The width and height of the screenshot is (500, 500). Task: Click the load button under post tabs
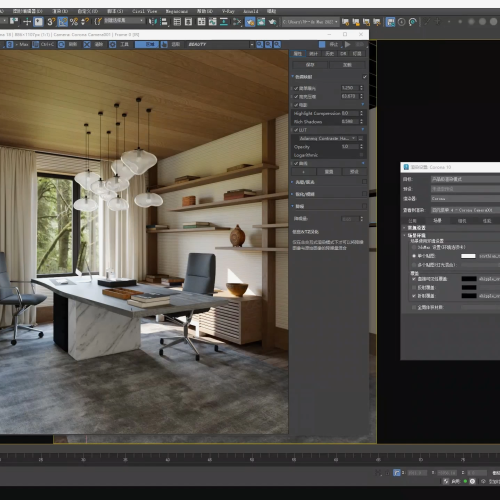[x=347, y=65]
